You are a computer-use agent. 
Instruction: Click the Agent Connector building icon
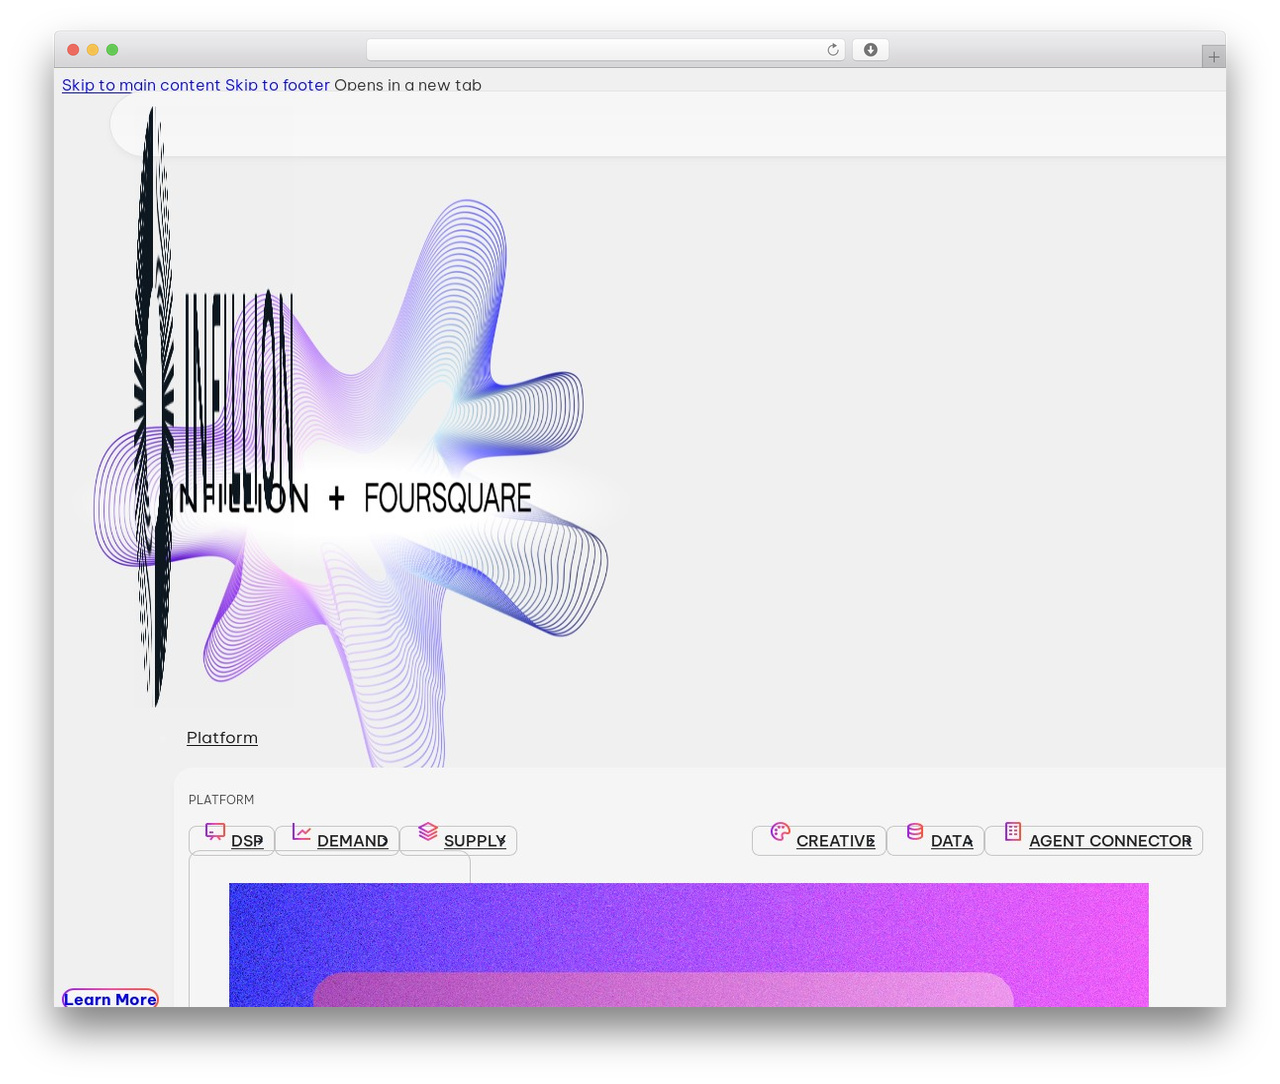click(x=1013, y=831)
